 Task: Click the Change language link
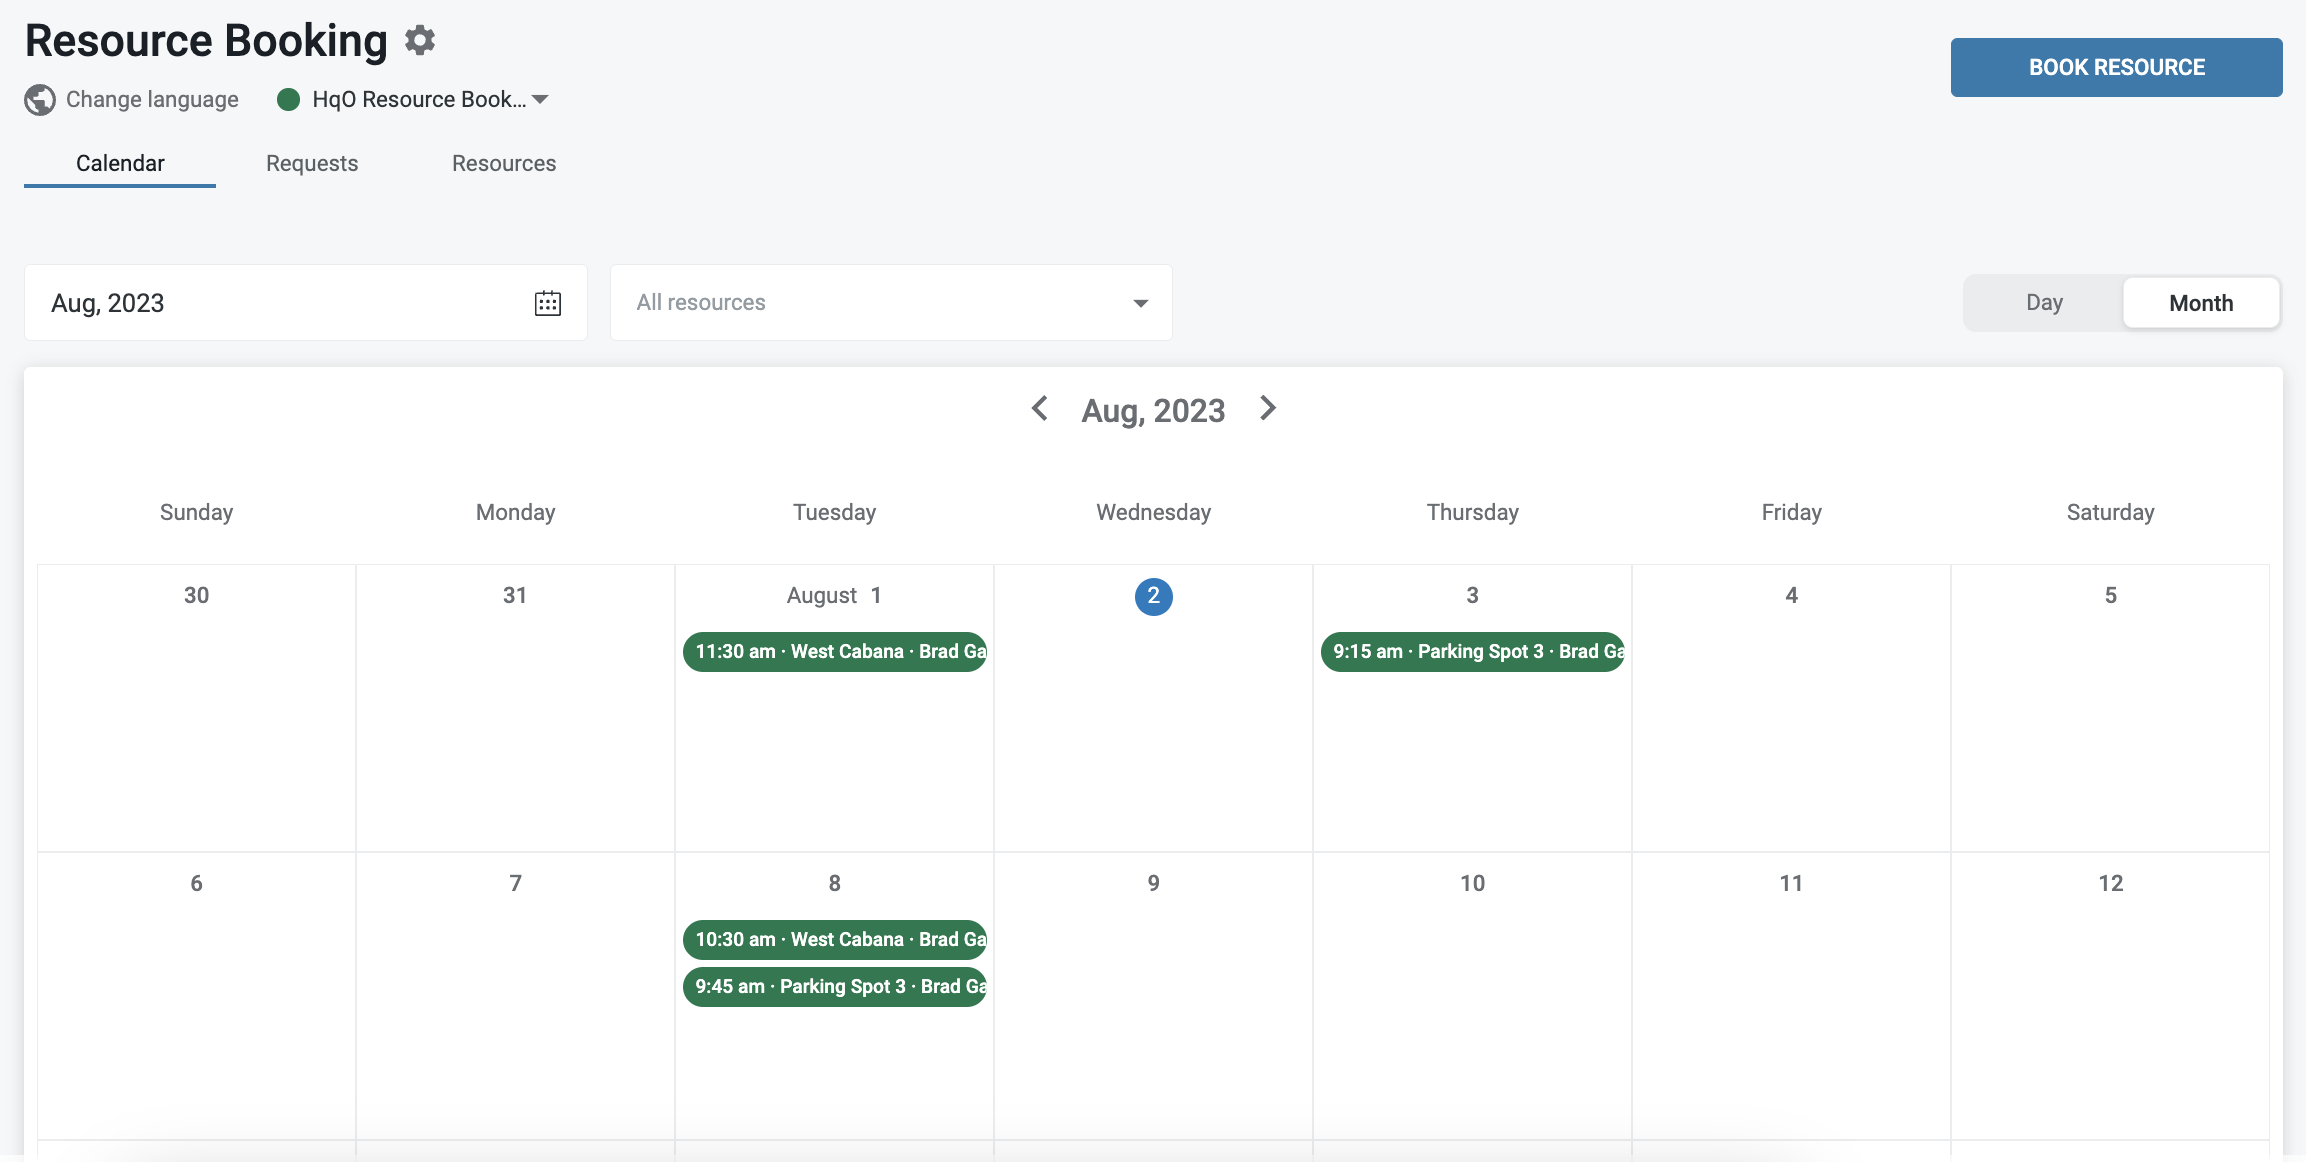click(x=152, y=99)
